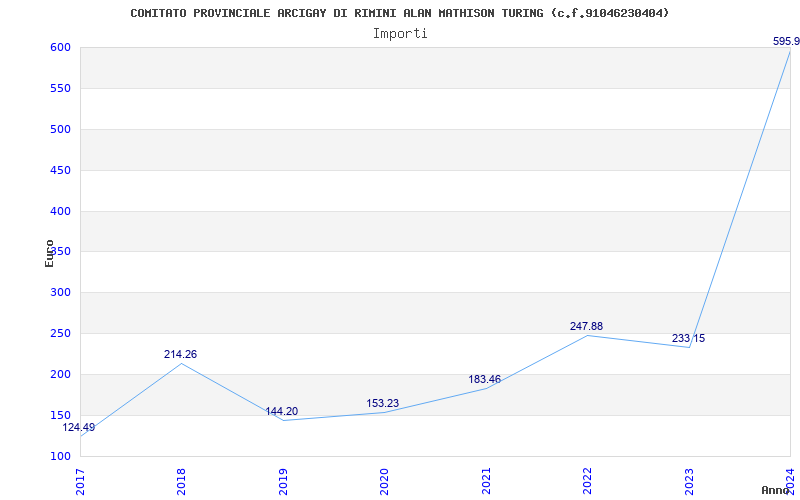Click the 'Importi' subtitle

(400, 34)
